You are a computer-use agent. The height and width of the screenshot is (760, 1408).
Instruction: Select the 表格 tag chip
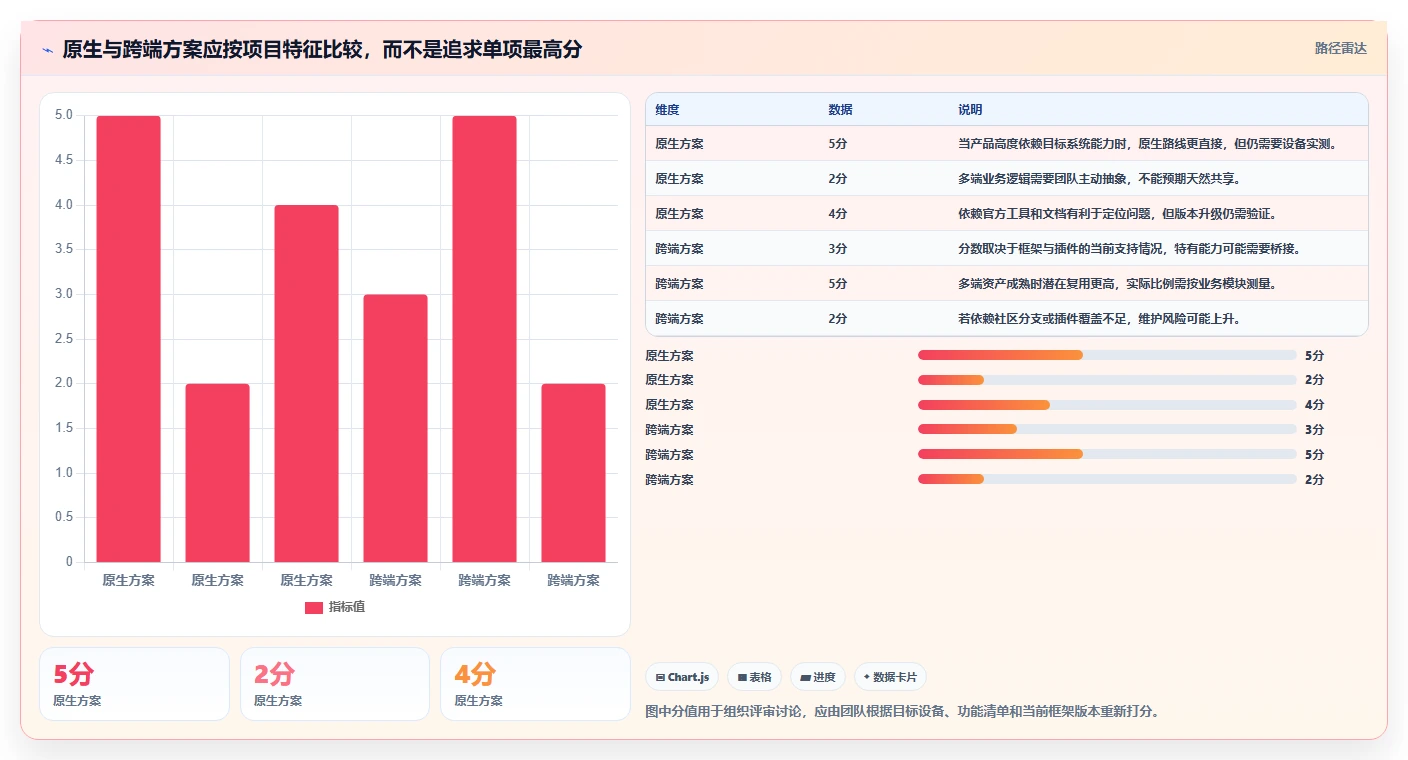755,677
